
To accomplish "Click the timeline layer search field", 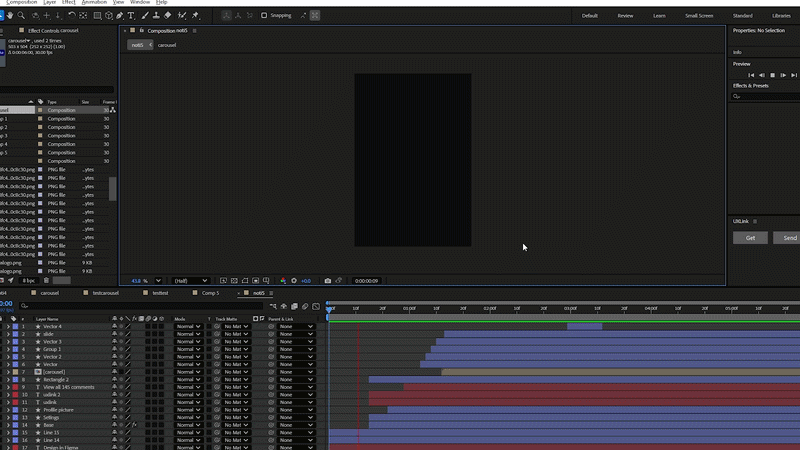I will coord(140,306).
